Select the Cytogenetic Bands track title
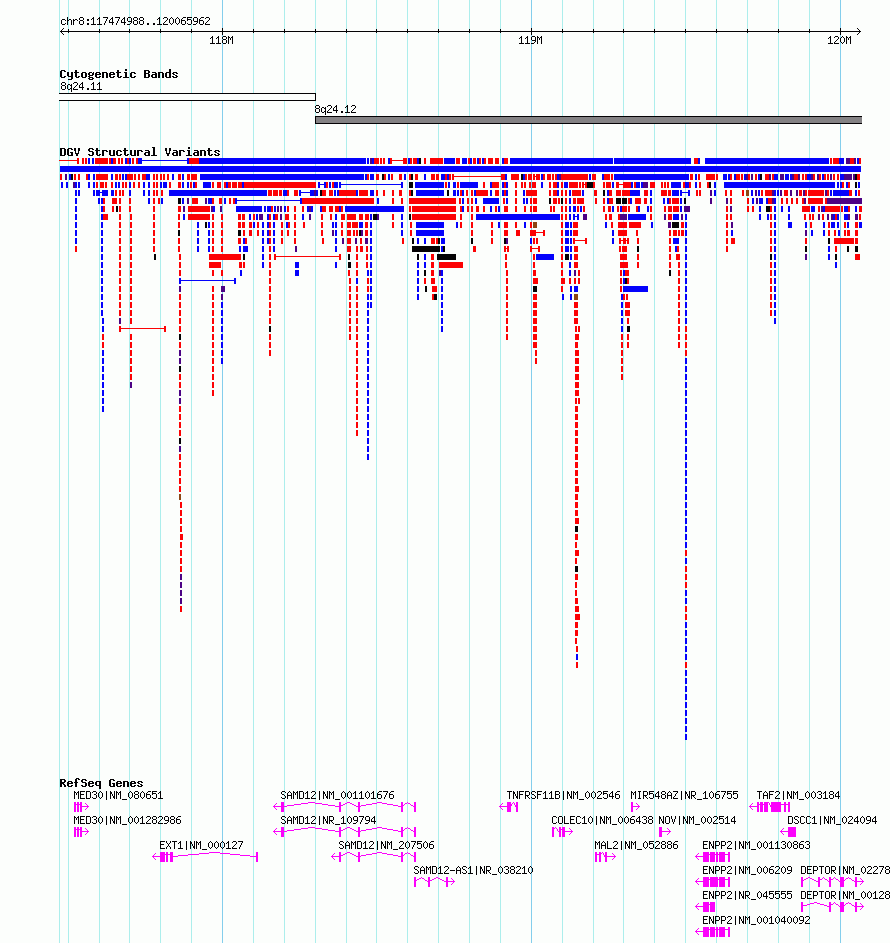 [118, 74]
